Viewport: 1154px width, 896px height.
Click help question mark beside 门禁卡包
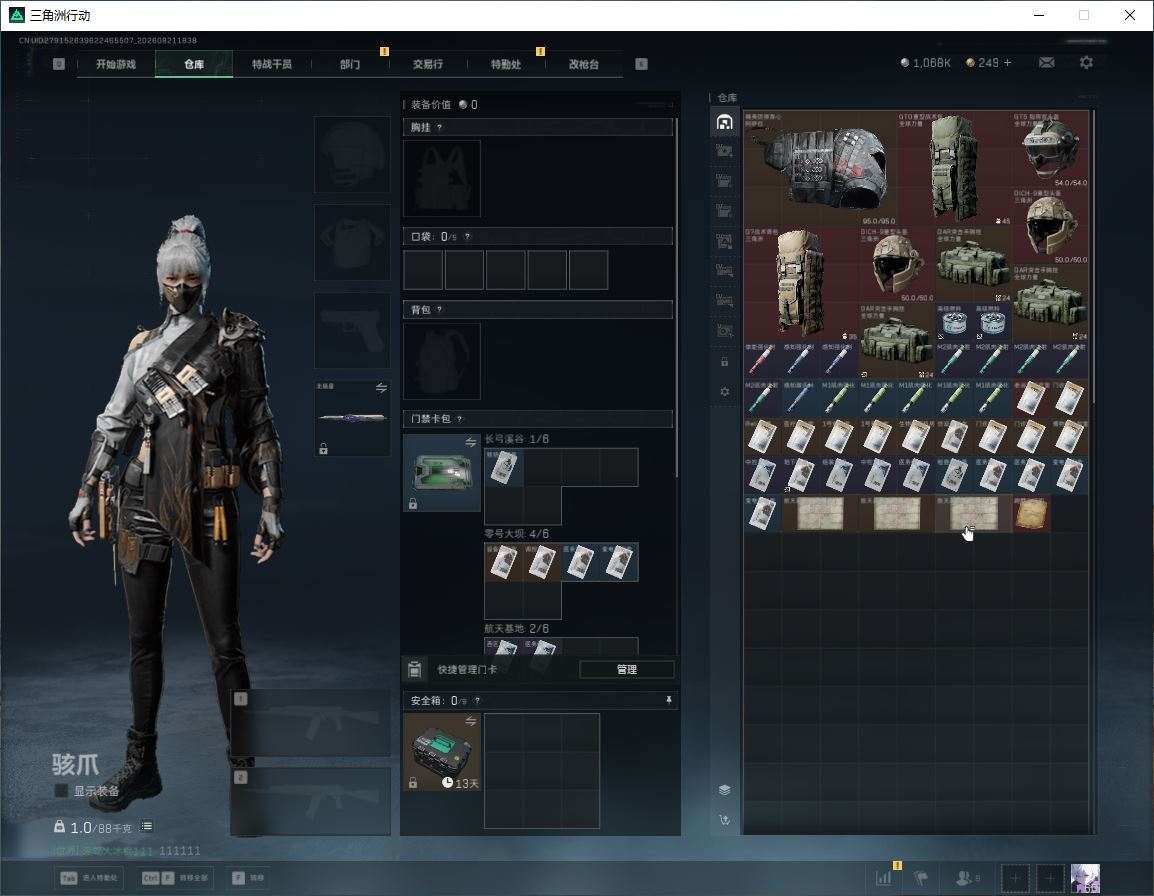[460, 419]
